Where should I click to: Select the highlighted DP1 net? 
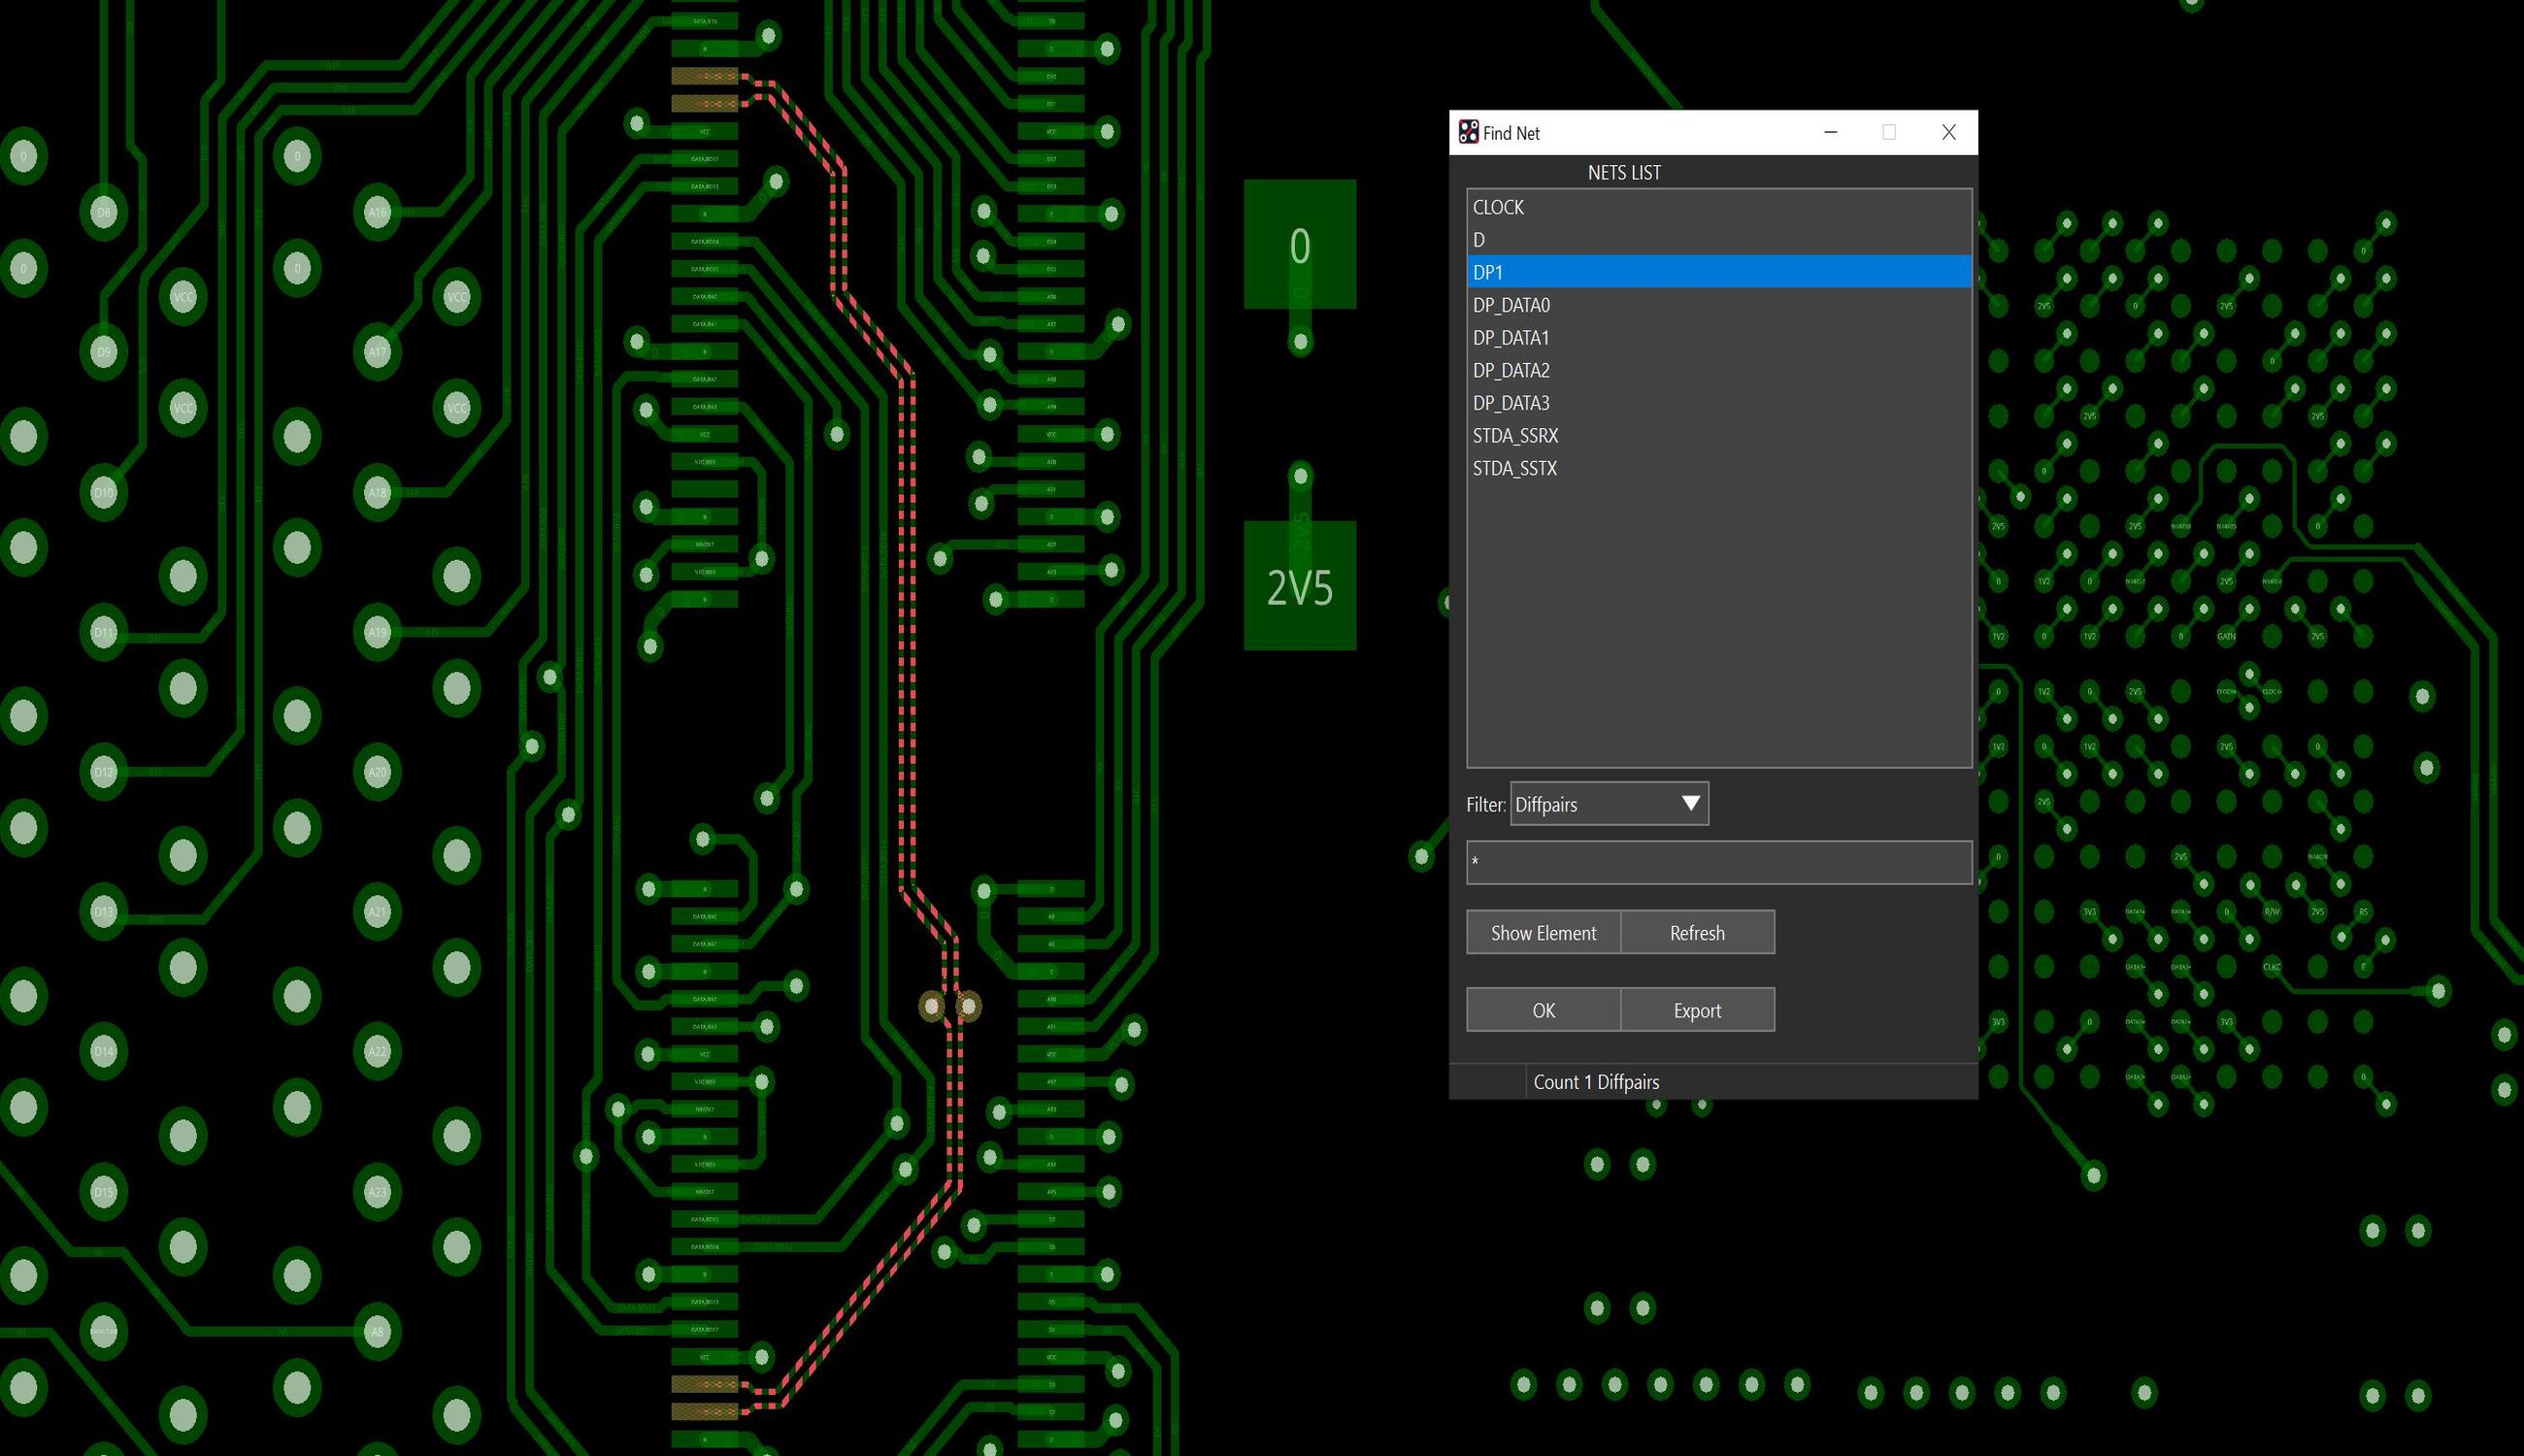(x=1718, y=272)
